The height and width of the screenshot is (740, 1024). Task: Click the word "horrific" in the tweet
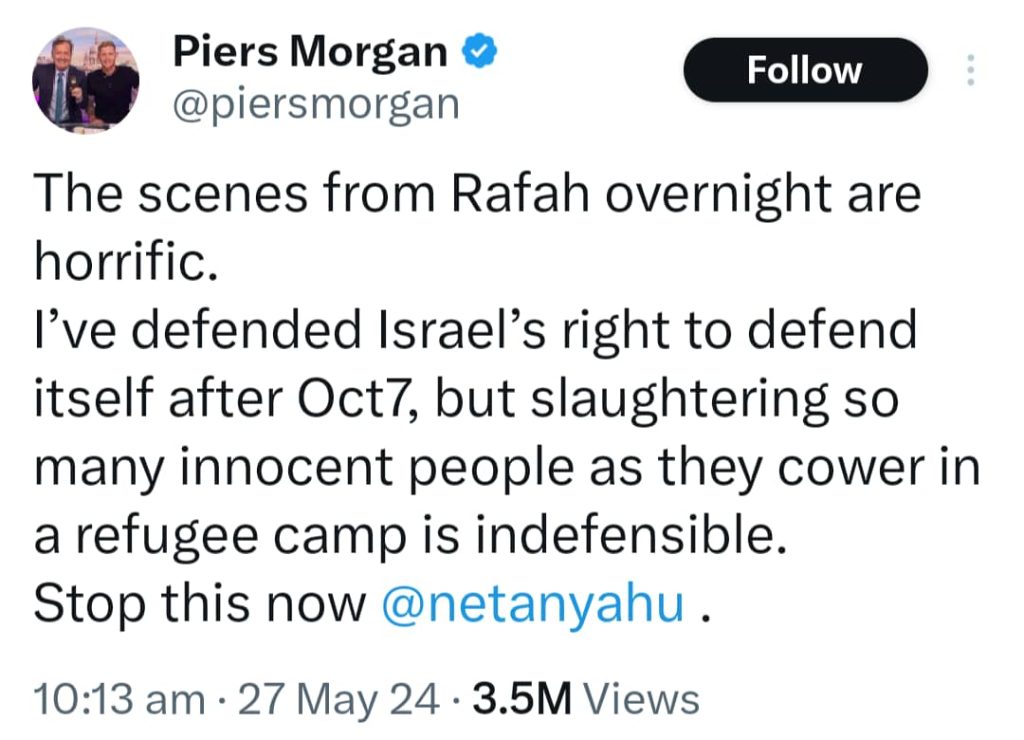(121, 262)
